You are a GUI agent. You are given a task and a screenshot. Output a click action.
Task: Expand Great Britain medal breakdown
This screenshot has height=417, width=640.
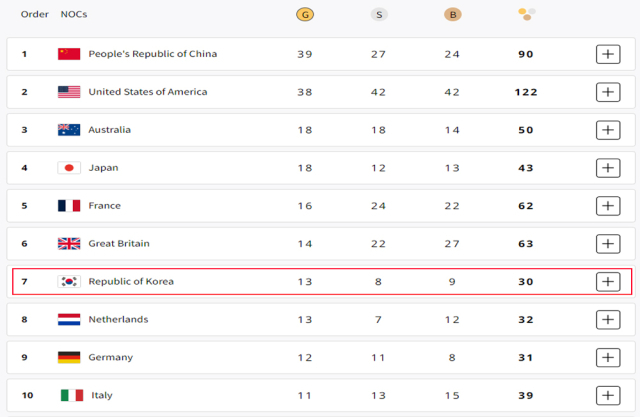click(x=608, y=244)
